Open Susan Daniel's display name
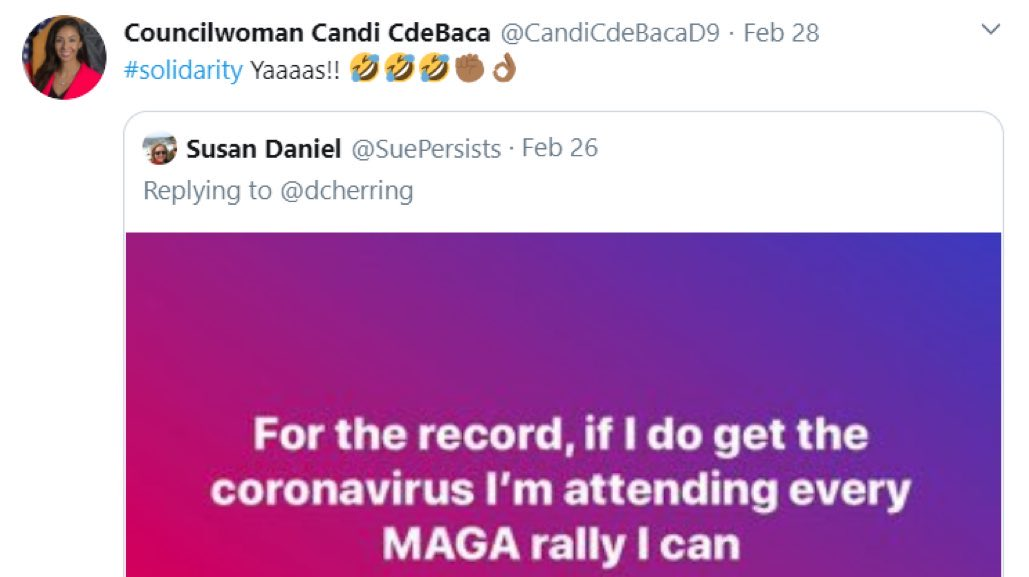The image size is (1029, 577). click(264, 149)
